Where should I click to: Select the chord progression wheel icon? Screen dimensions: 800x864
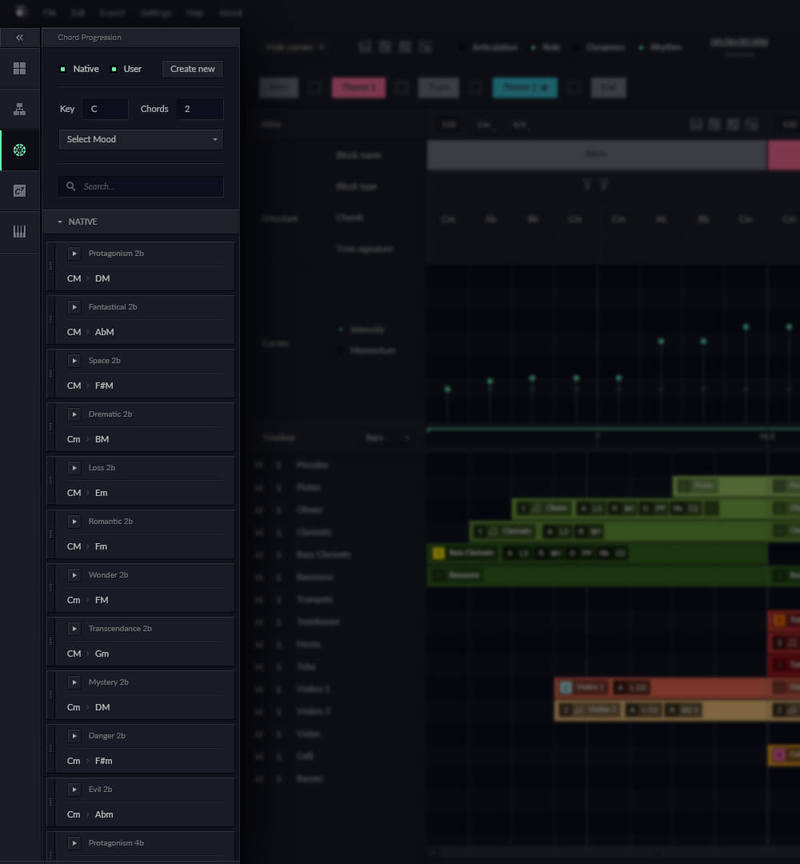[x=19, y=150]
